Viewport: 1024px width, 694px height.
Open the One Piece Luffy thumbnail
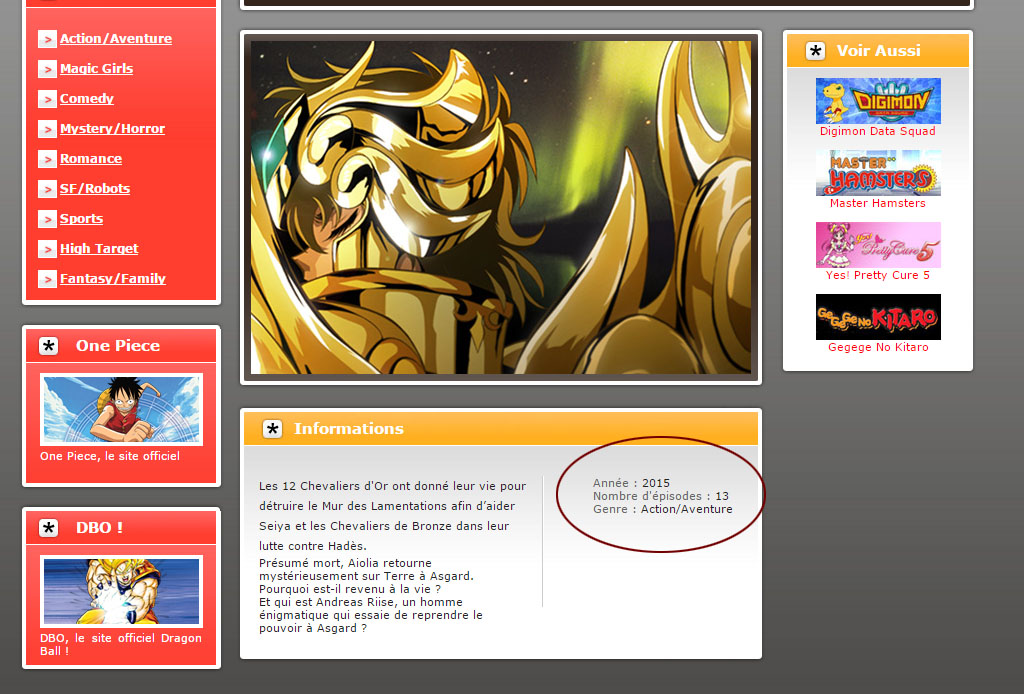pyautogui.click(x=121, y=409)
